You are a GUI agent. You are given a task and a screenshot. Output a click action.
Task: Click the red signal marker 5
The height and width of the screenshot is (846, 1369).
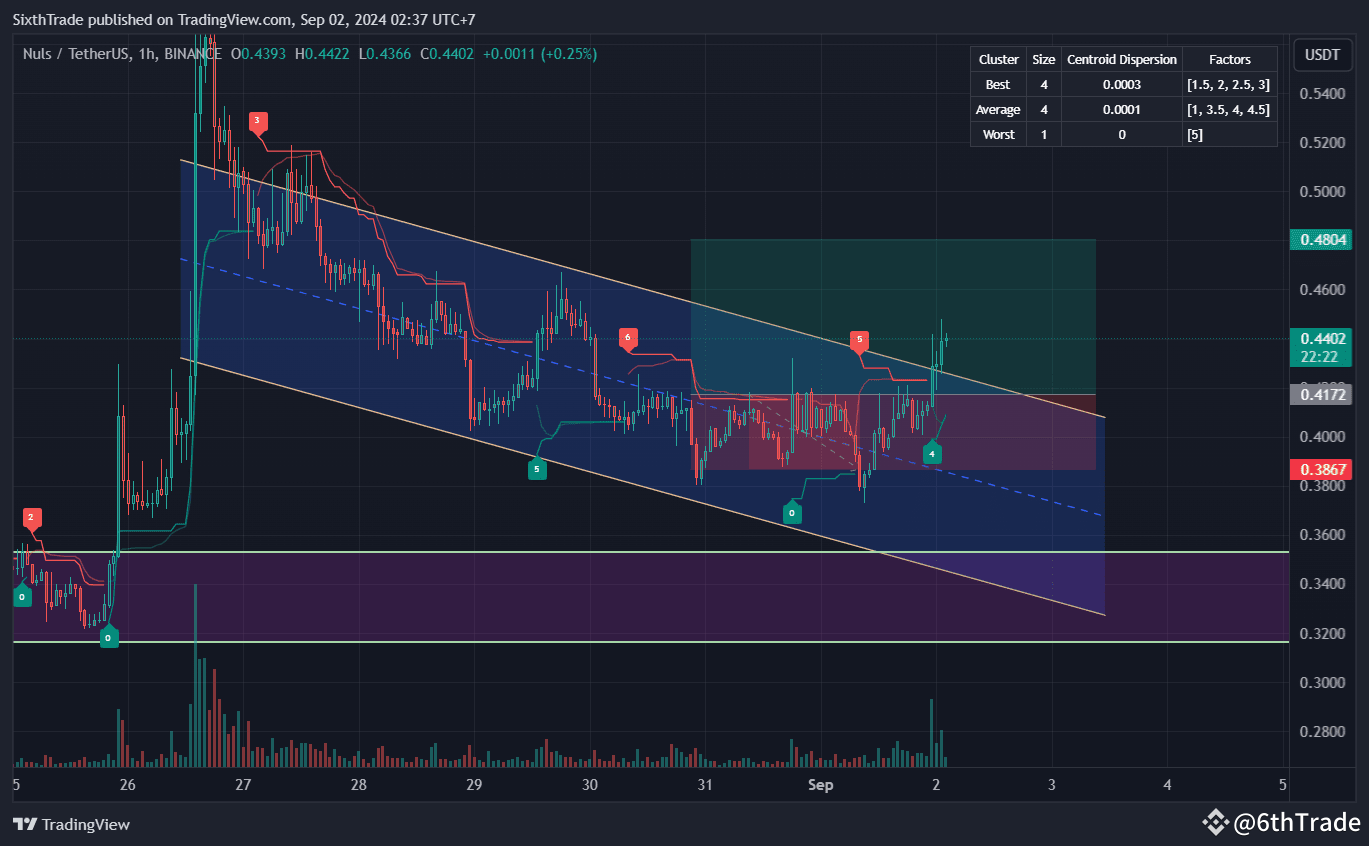[858, 340]
